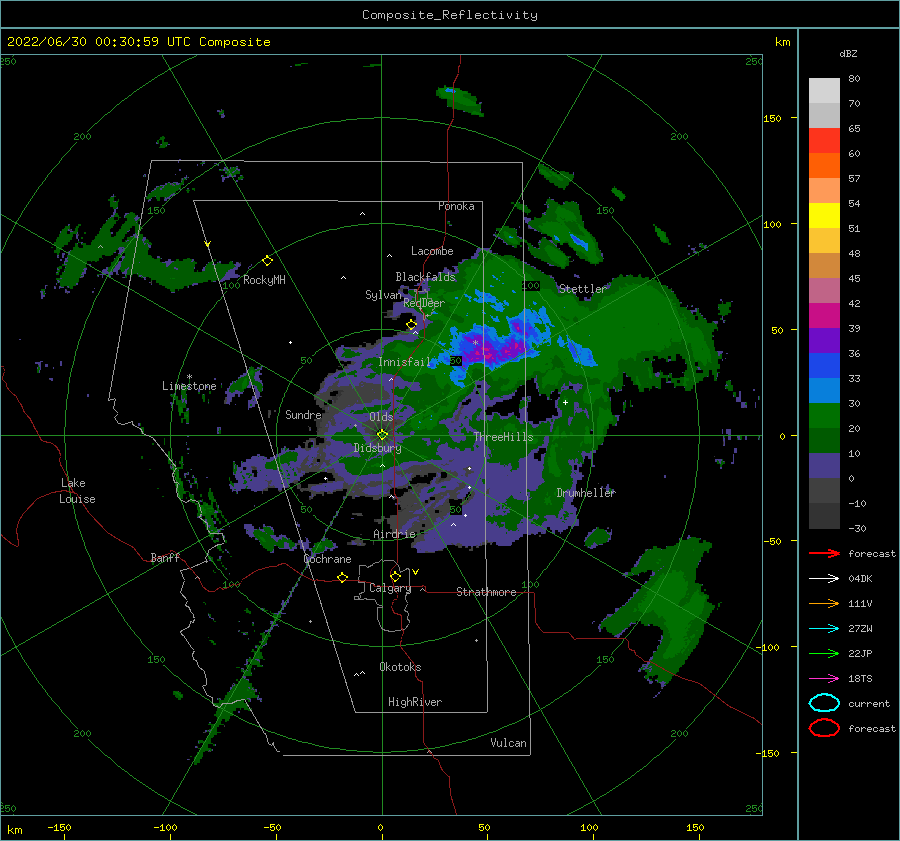Click the red forecast ellipse legend icon
The width and height of the screenshot is (900, 841).
pyautogui.click(x=824, y=728)
